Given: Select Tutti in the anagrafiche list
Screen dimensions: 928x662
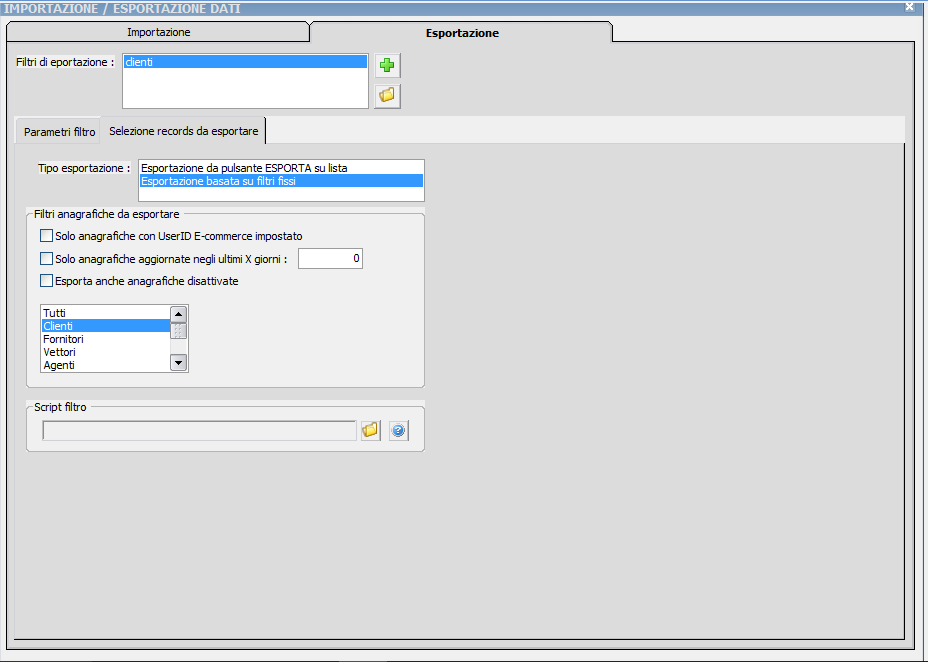Looking at the screenshot, I should point(106,313).
